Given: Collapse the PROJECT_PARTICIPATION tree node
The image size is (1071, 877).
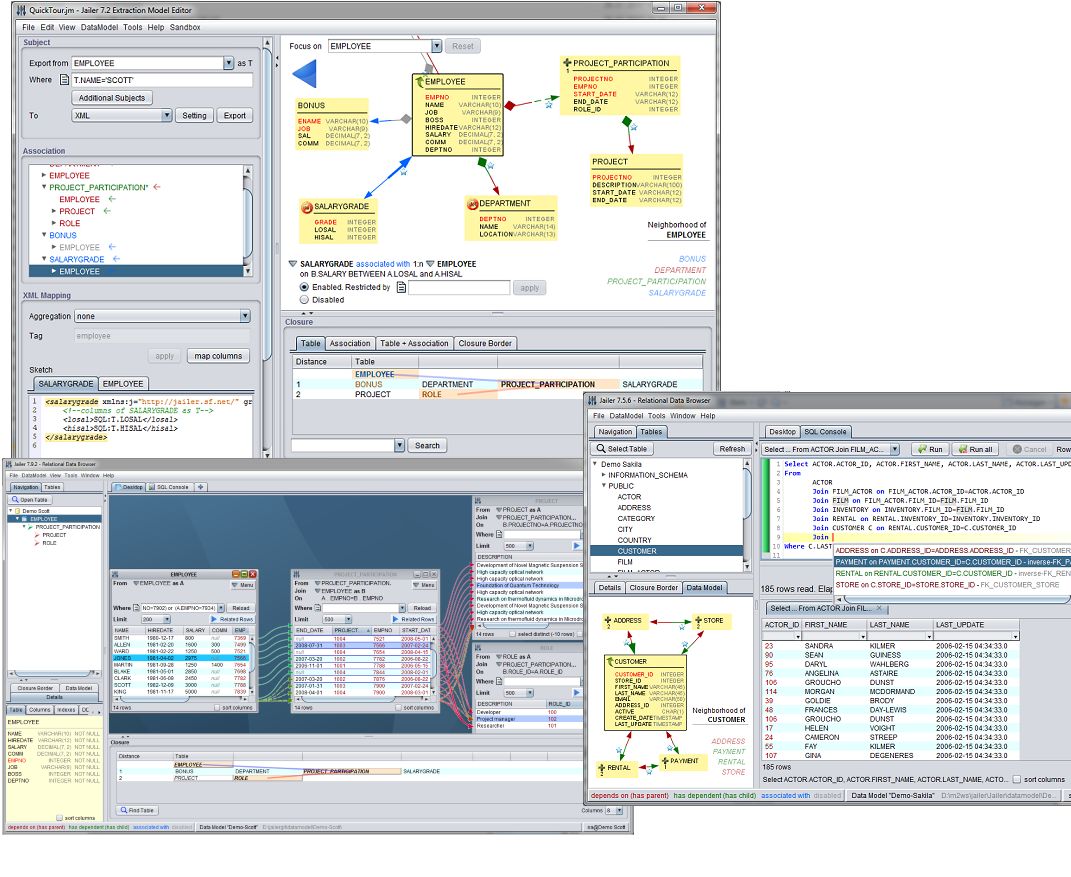Looking at the screenshot, I should point(44,187).
